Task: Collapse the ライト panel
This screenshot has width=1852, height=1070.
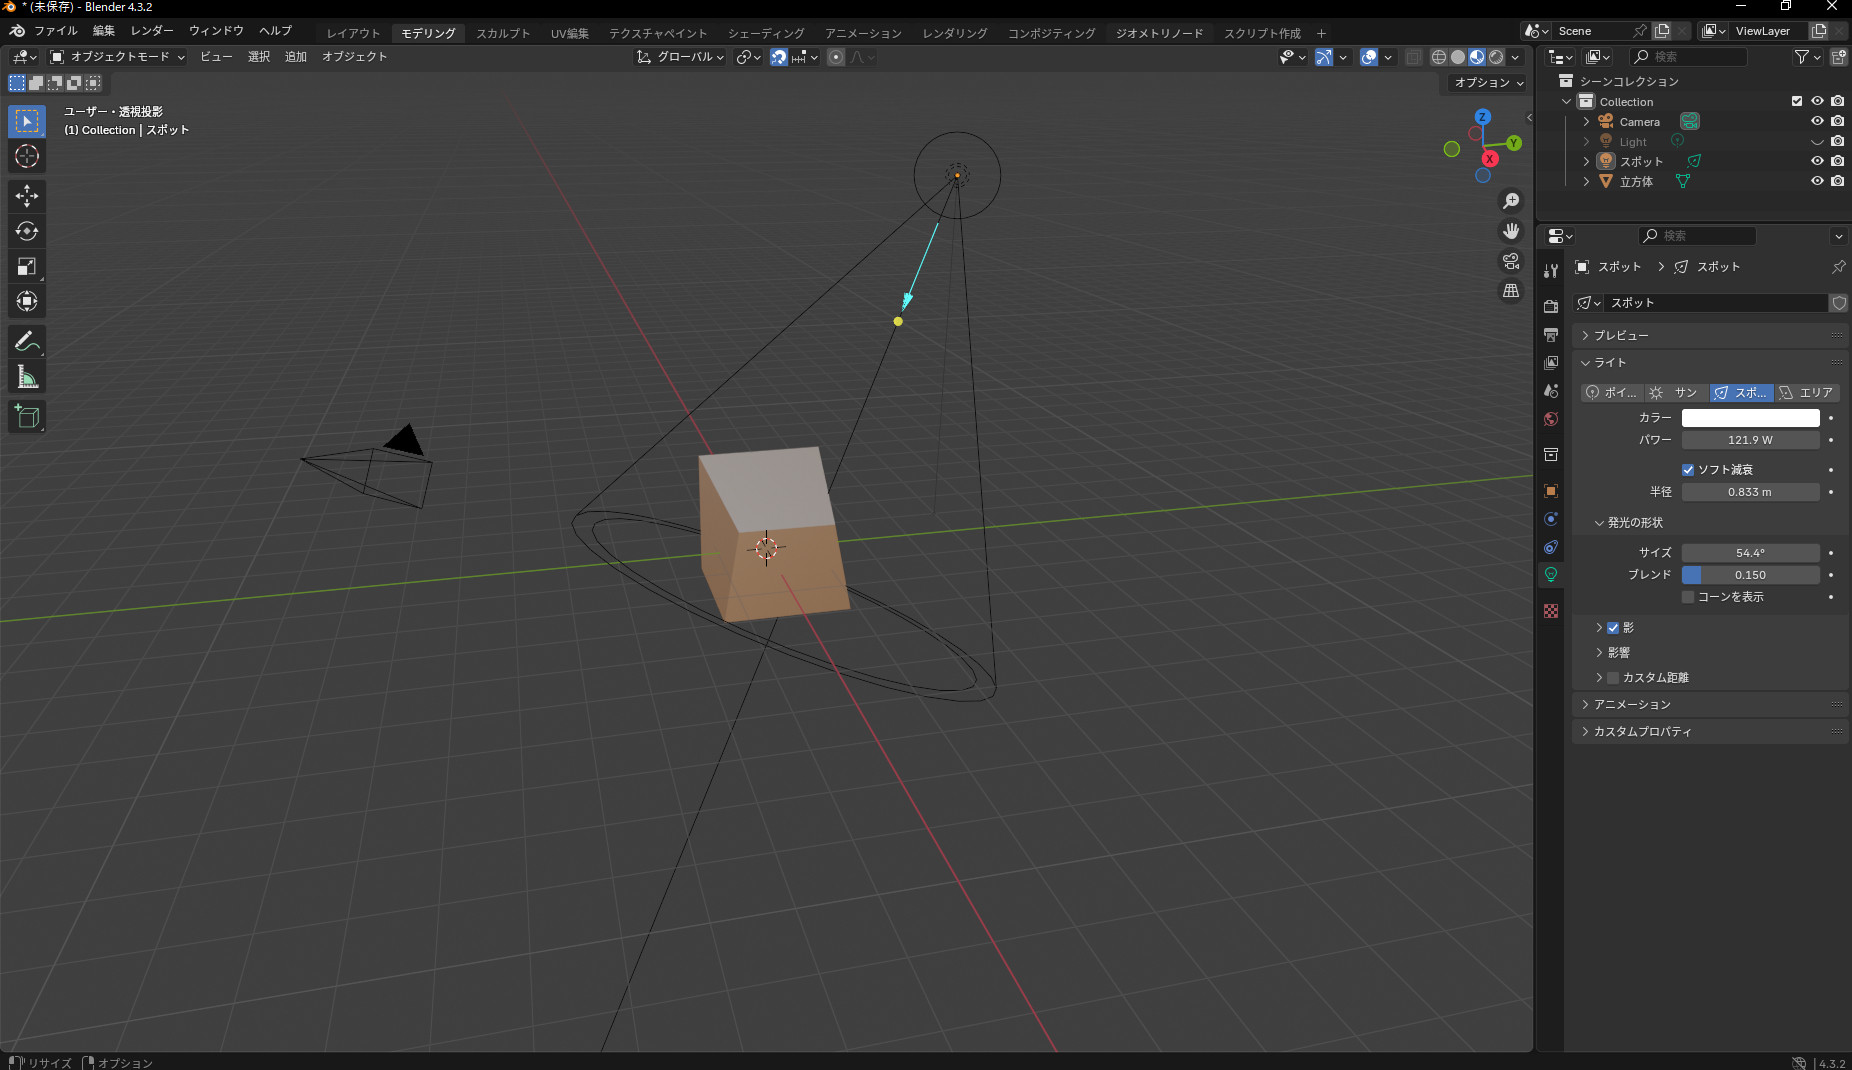Action: point(1709,362)
